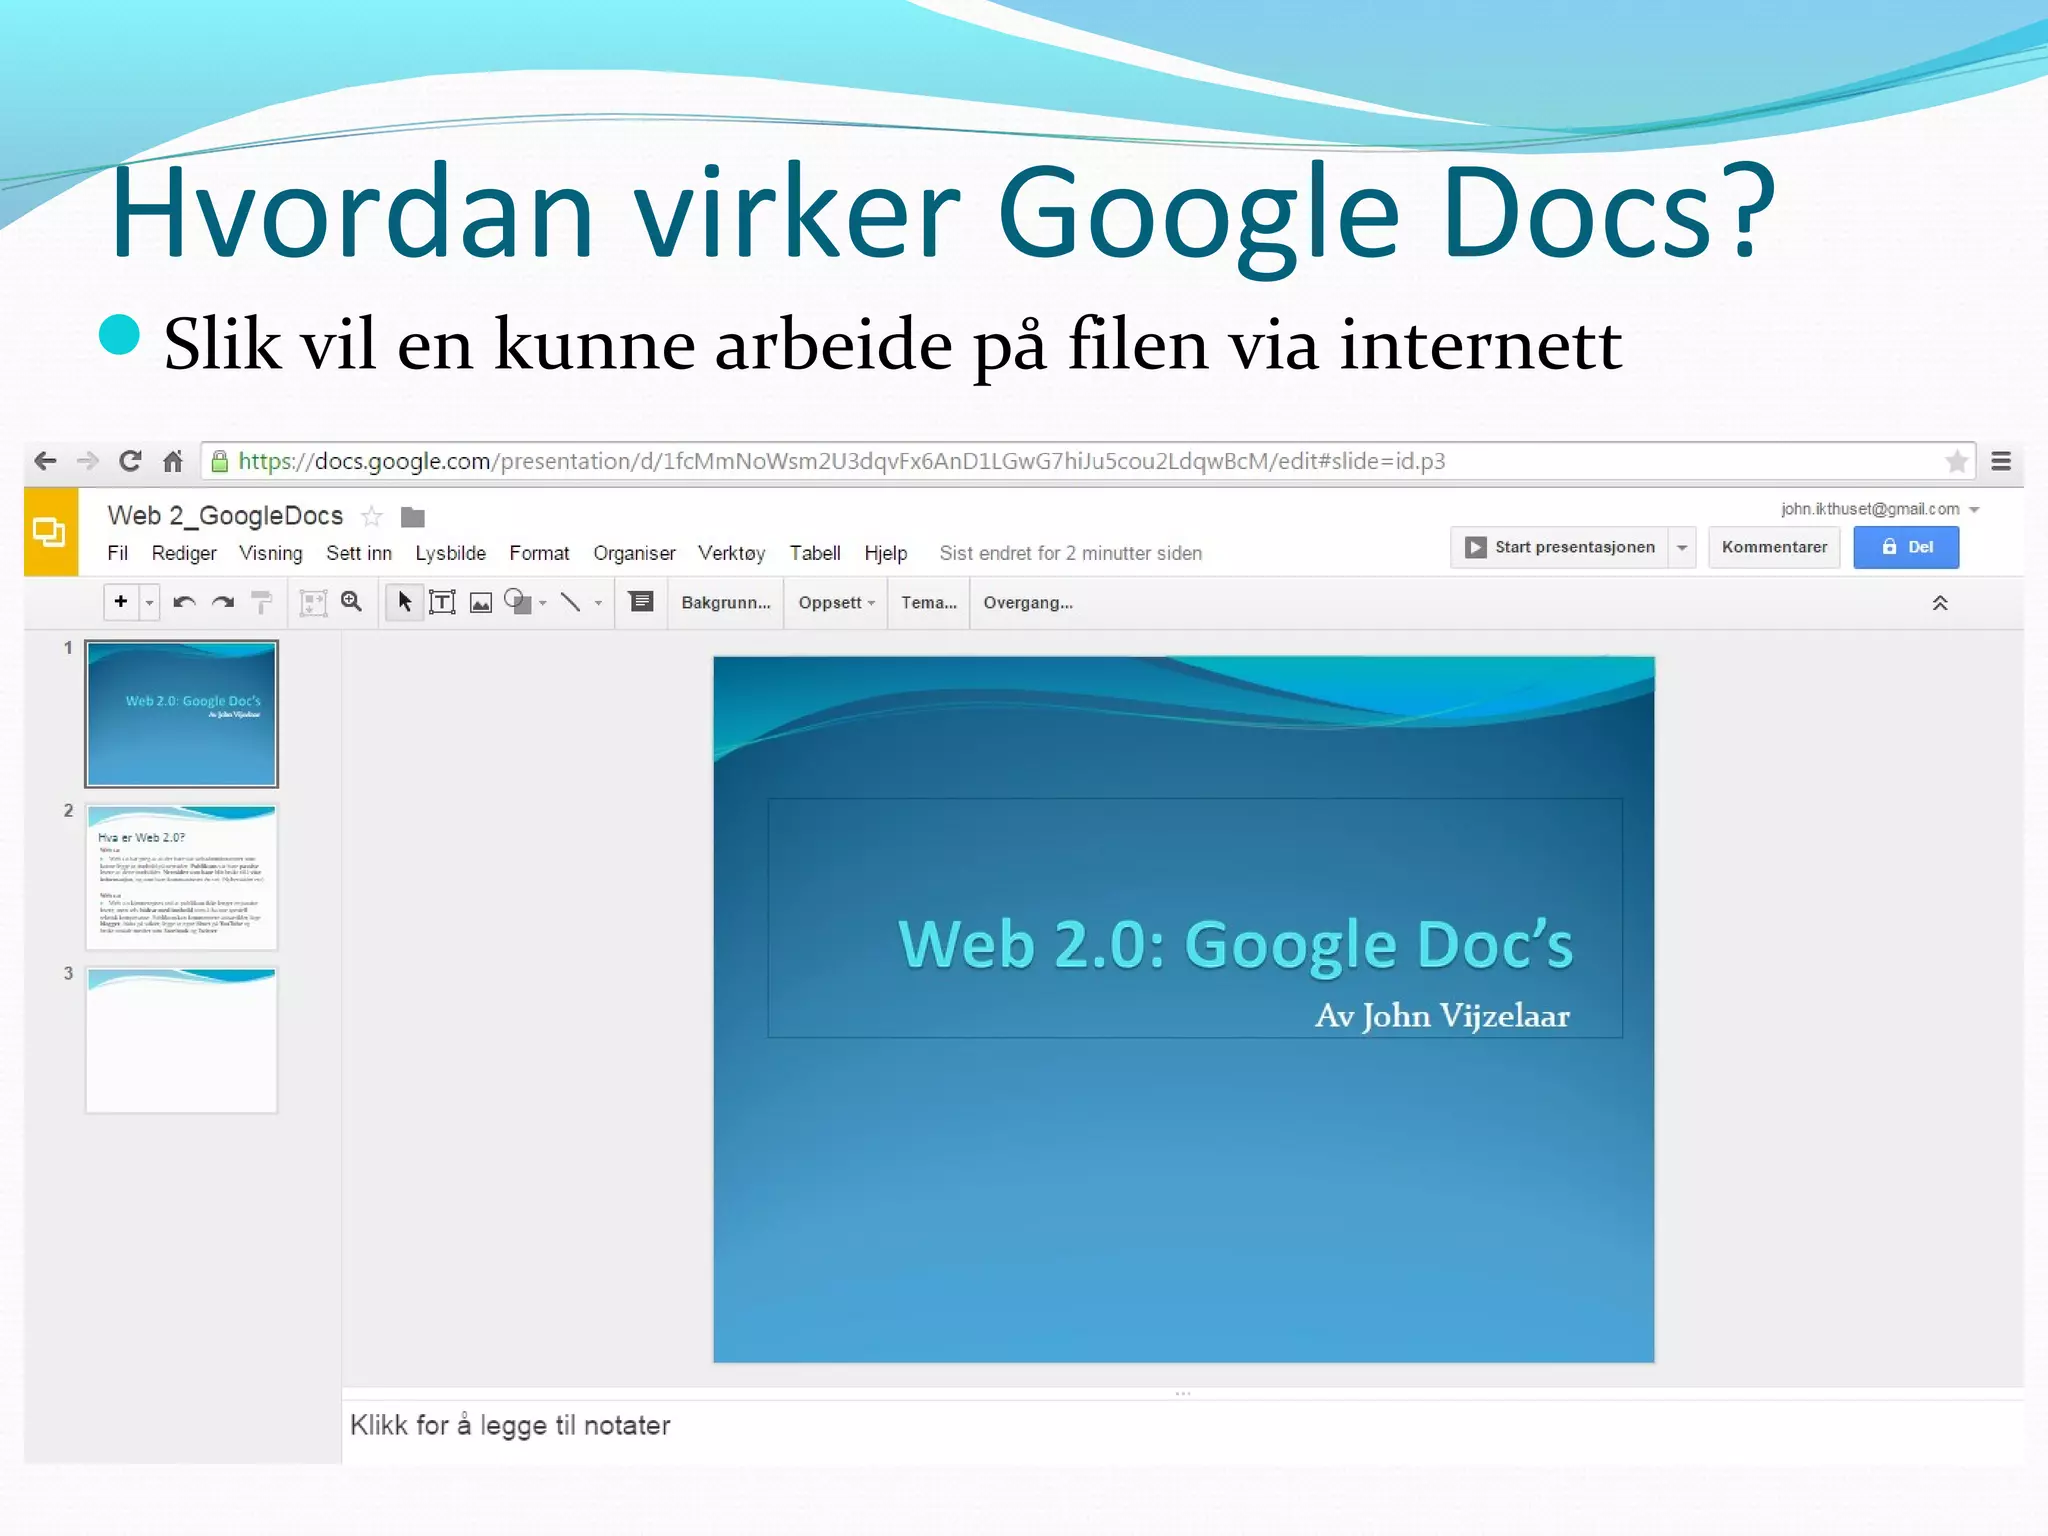This screenshot has height=1536, width=2048.
Task: Open the Rediger menu
Action: (x=184, y=553)
